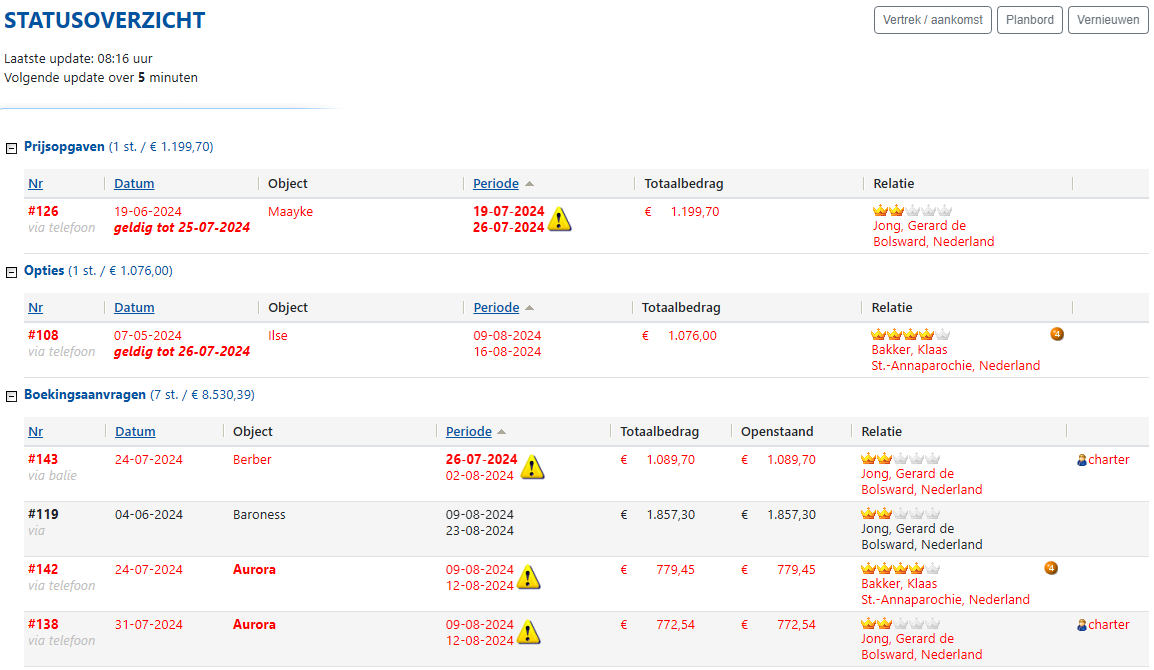Collapse the Boekingsaanvragen section
The width and height of the screenshot is (1154, 670).
pos(12,396)
